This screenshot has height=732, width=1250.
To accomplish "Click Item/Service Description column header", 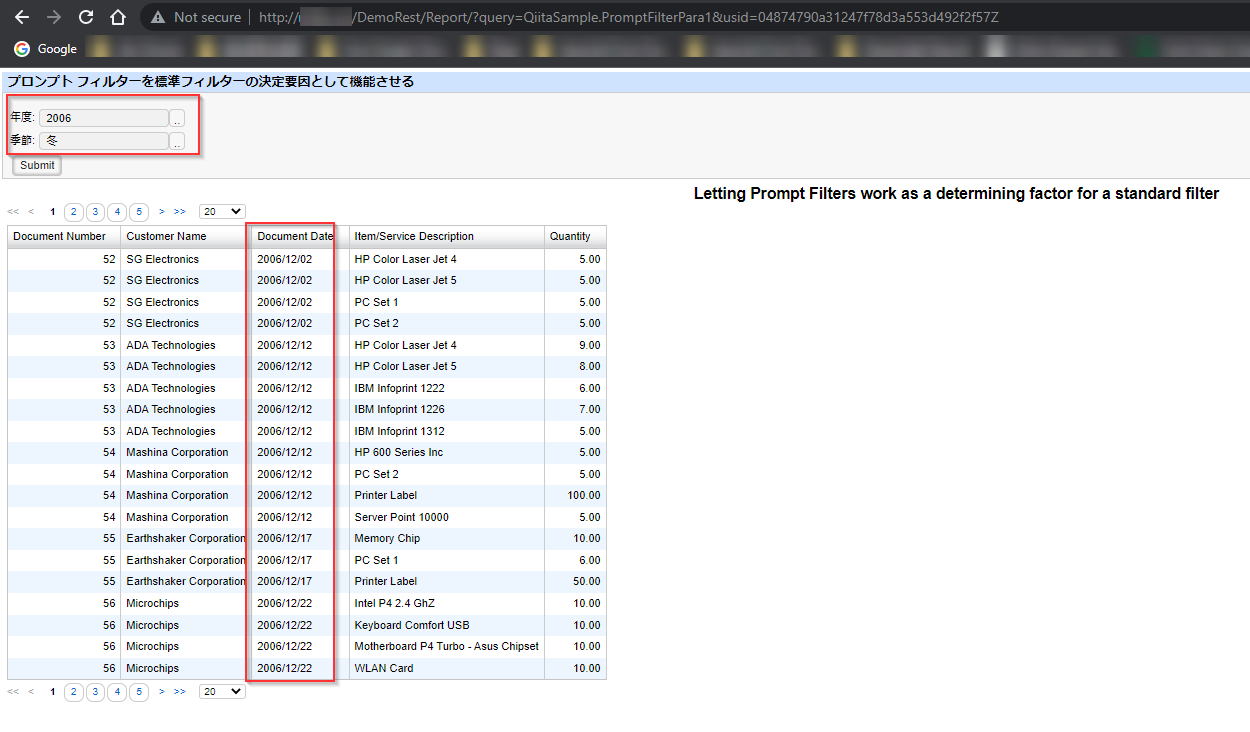I will [446, 237].
